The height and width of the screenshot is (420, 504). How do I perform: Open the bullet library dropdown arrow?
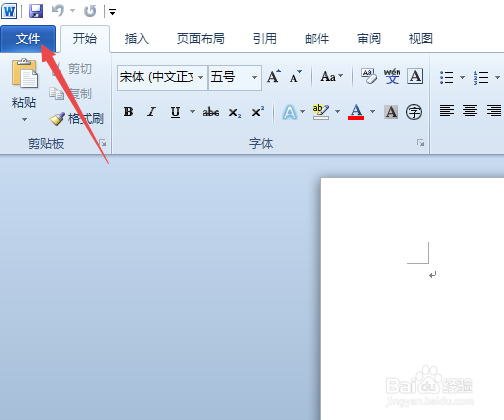(462, 77)
